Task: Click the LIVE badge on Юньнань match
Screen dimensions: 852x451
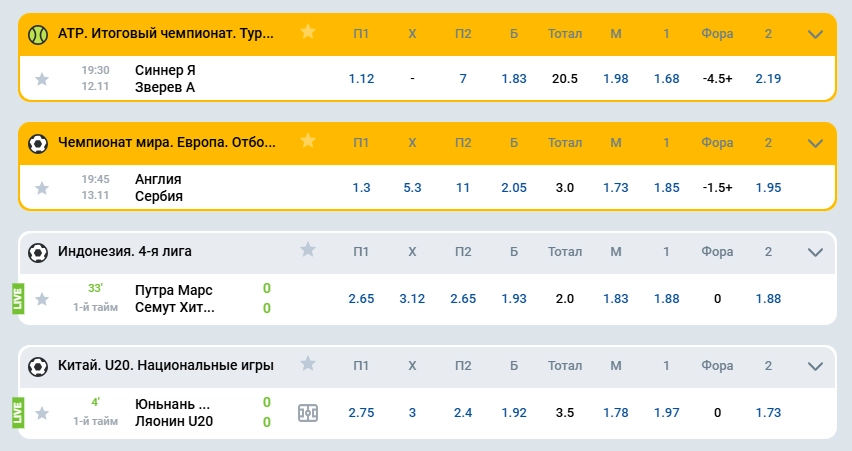Action: click(x=17, y=412)
